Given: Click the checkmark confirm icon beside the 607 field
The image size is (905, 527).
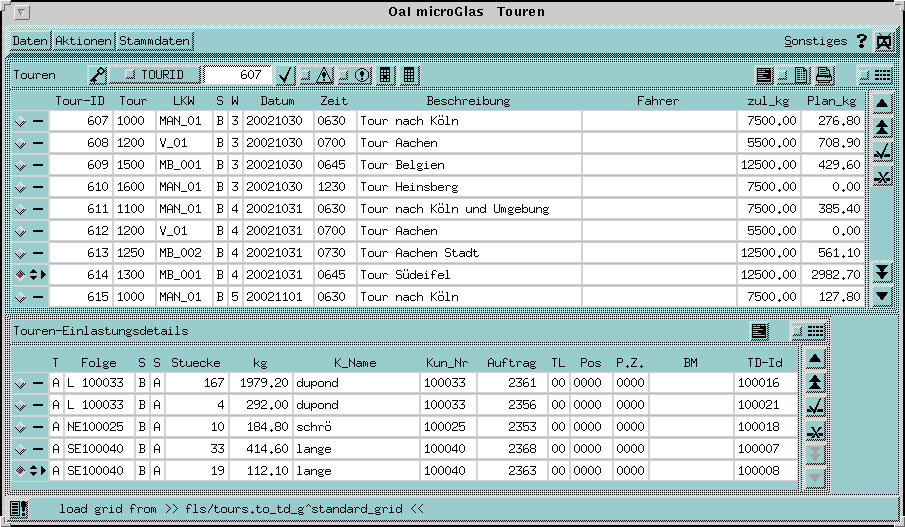Looking at the screenshot, I should tap(286, 75).
